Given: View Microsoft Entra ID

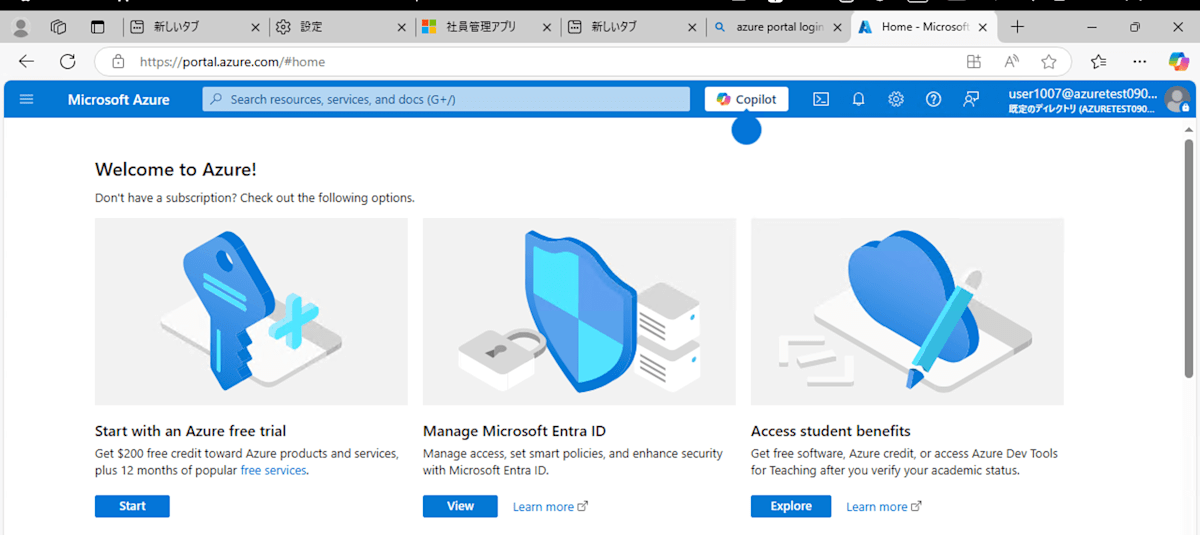Looking at the screenshot, I should pyautogui.click(x=460, y=506).
